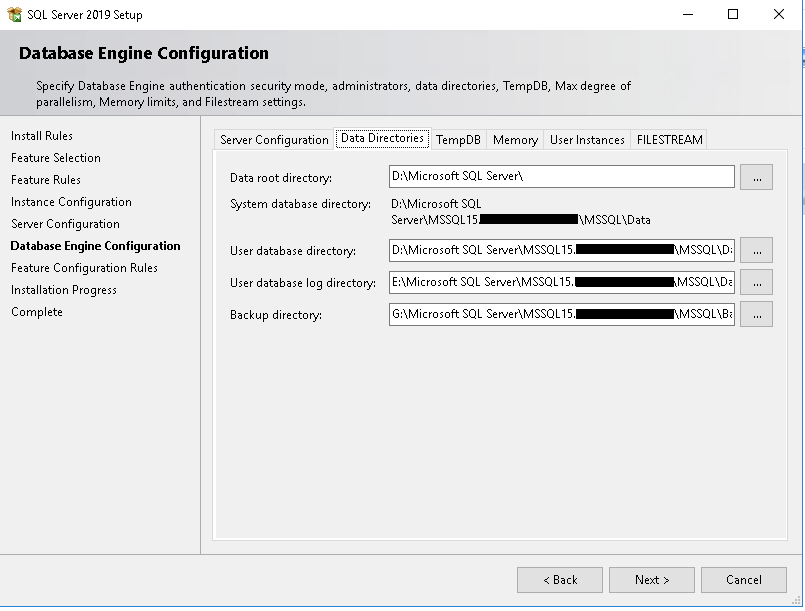Viewport: 805px width, 611px height.
Task: Click the Backup directory field
Action: (562, 314)
